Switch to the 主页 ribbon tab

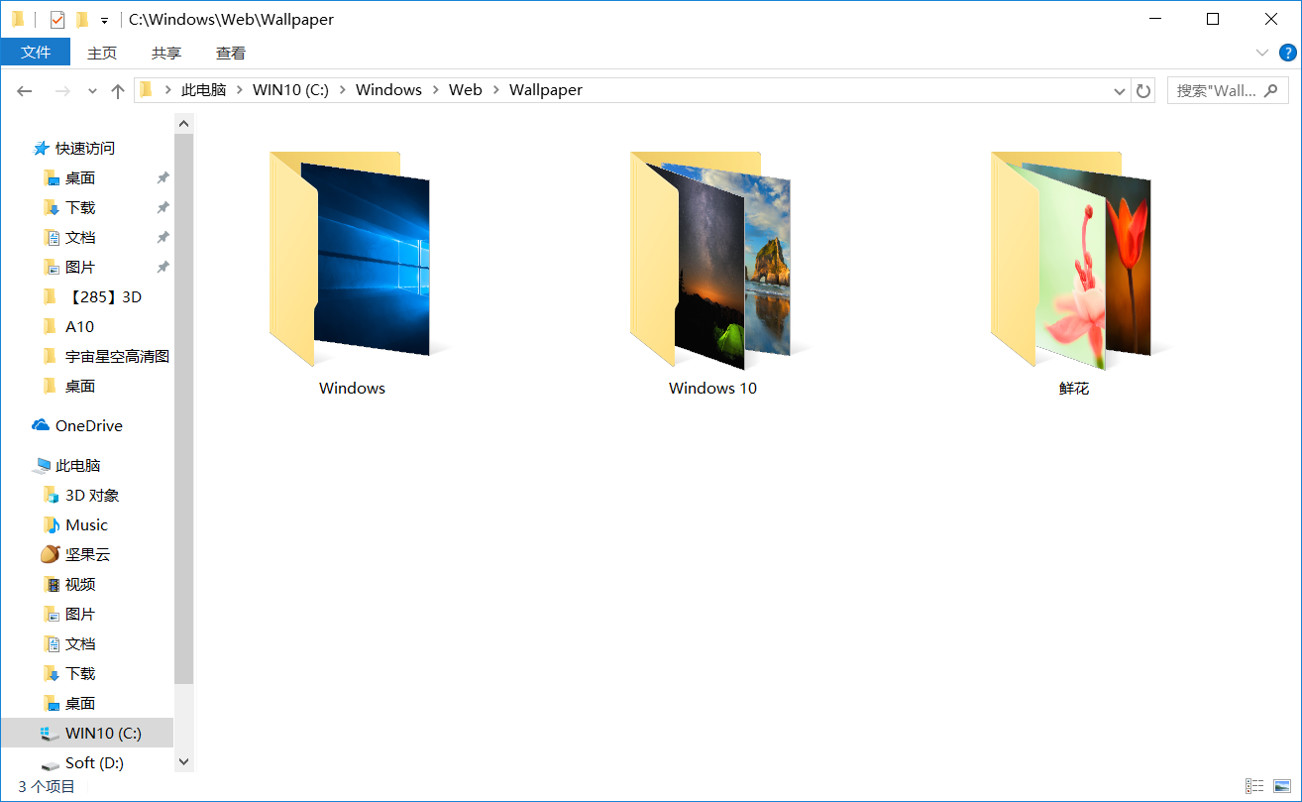click(102, 53)
